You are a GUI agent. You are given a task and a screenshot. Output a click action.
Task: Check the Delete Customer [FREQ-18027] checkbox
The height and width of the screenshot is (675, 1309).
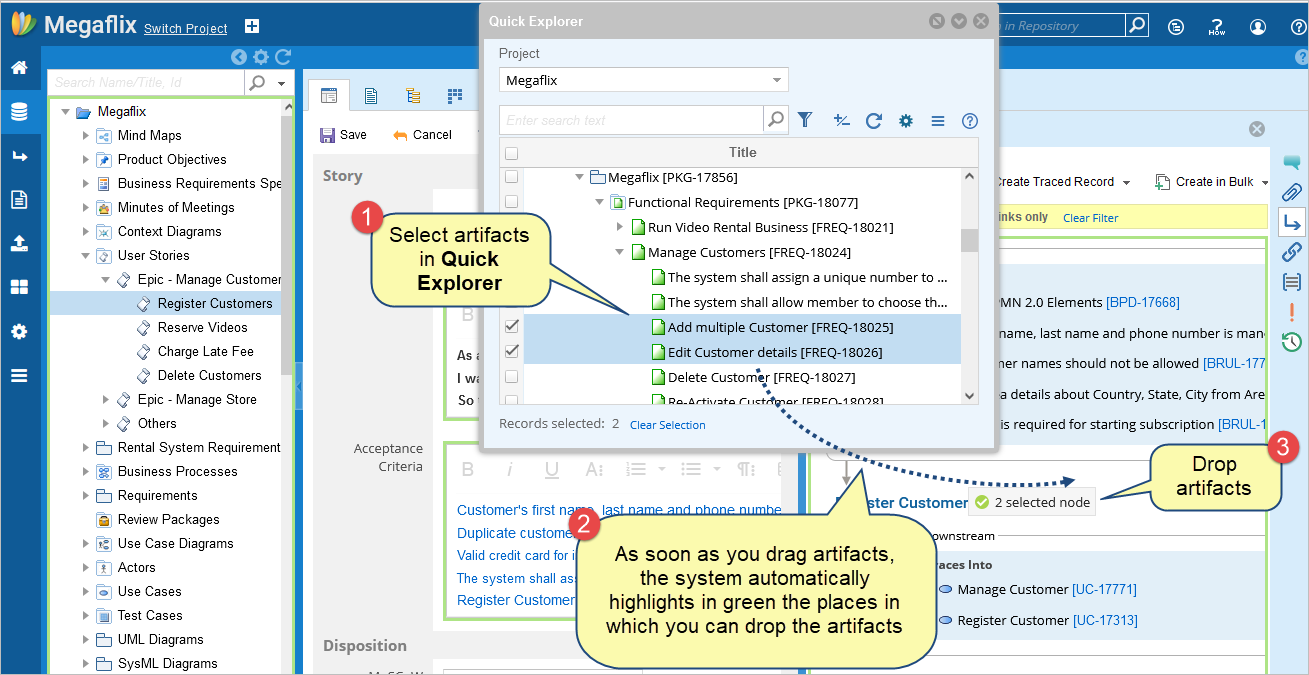pos(512,377)
